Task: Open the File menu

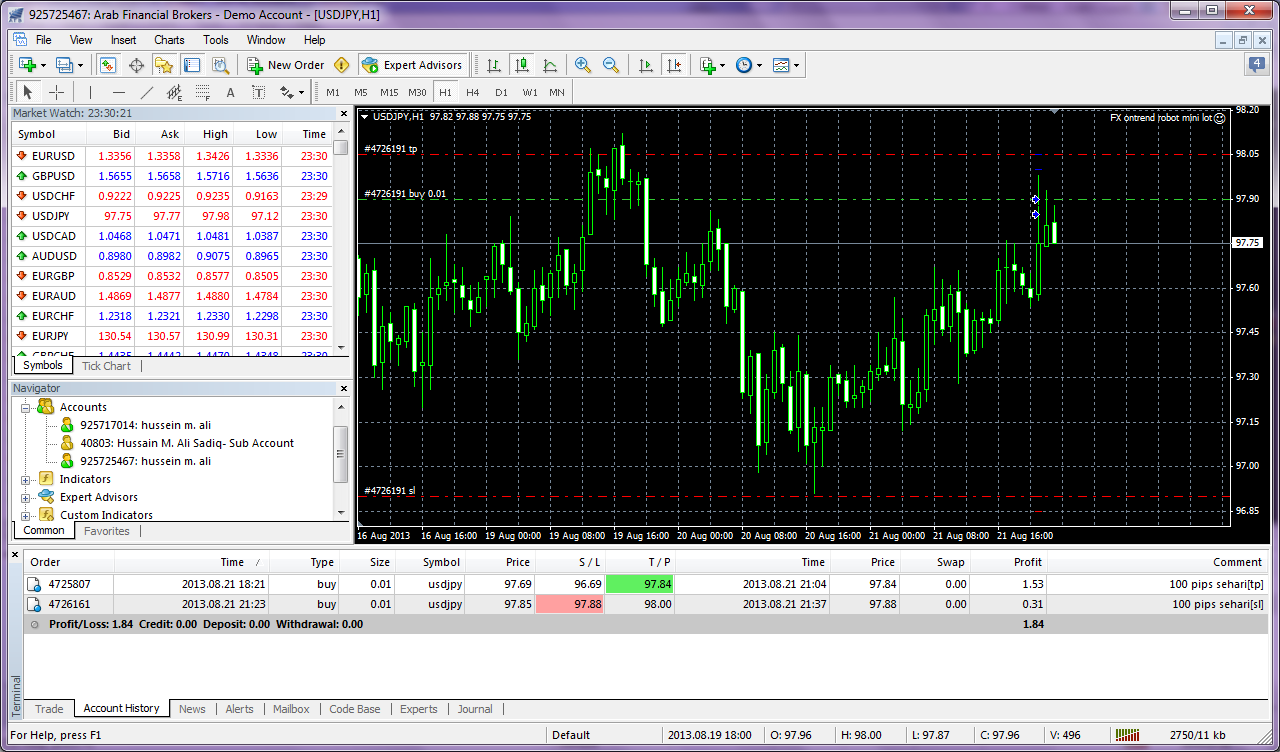Action: (x=44, y=40)
